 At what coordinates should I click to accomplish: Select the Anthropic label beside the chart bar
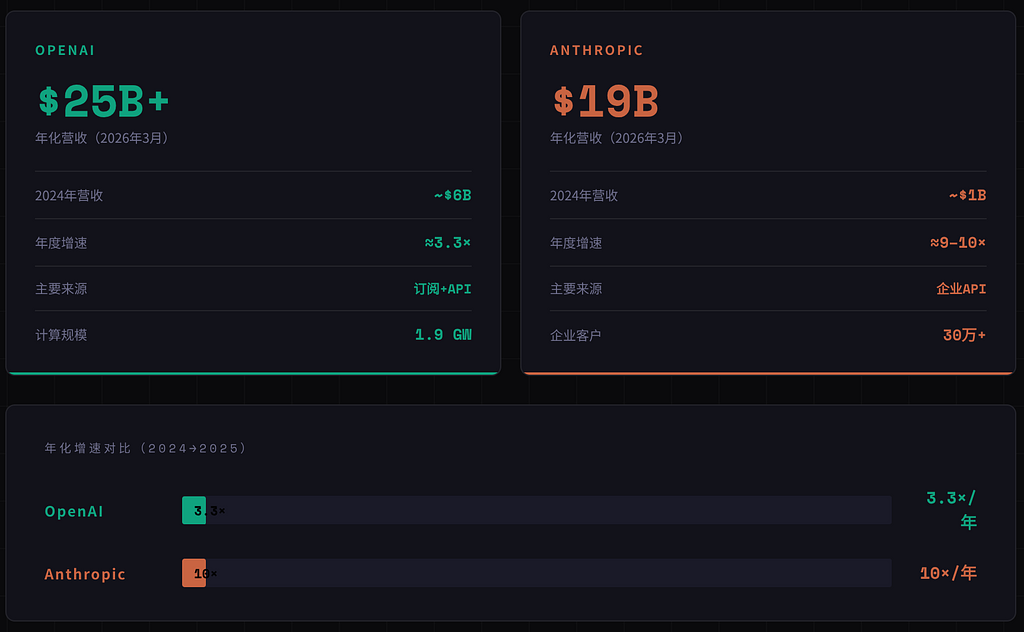point(85,574)
